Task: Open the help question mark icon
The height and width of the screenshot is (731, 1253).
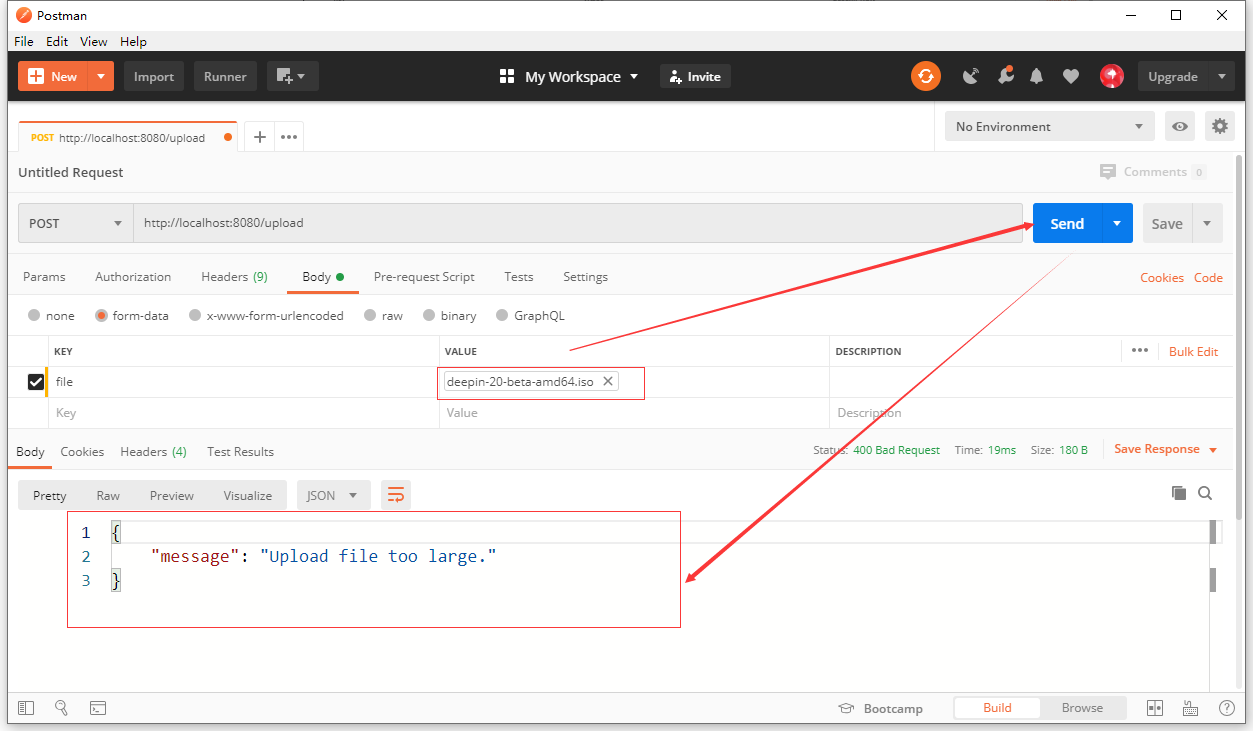Action: [1226, 708]
